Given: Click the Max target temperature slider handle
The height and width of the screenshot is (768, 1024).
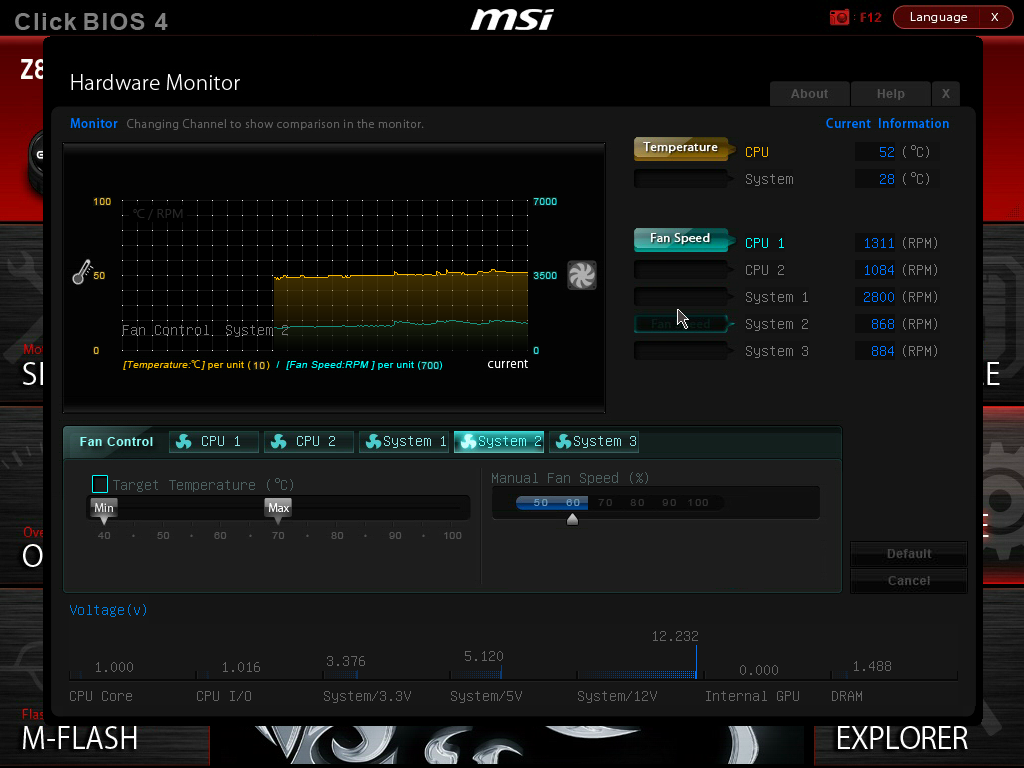Looking at the screenshot, I should 278,509.
